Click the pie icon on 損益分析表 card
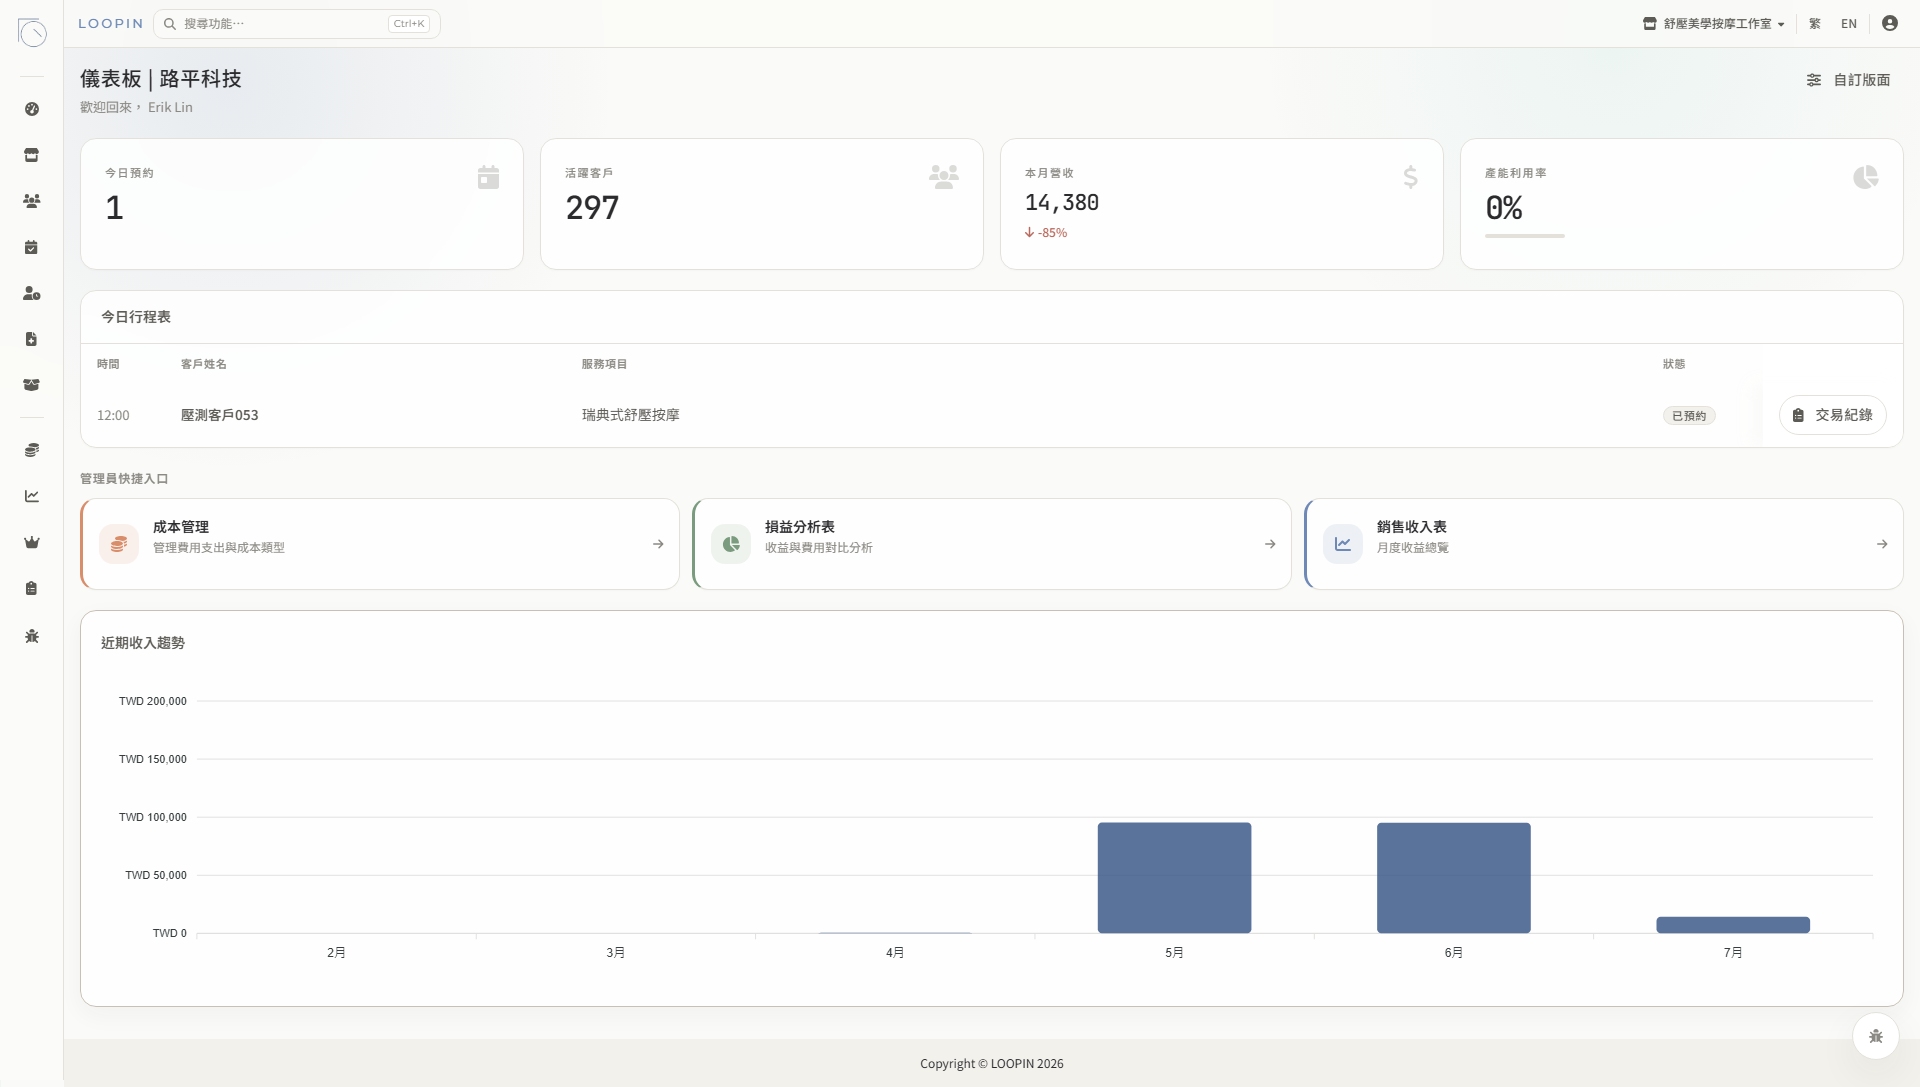 click(731, 544)
